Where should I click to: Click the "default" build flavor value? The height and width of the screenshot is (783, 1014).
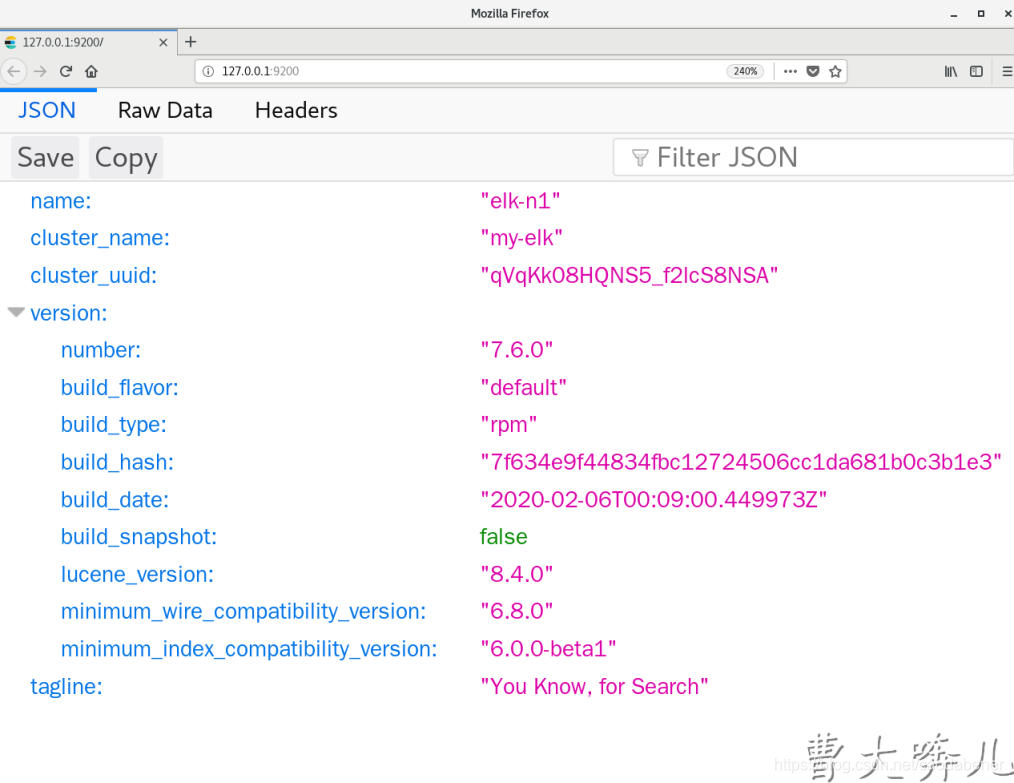coord(523,387)
